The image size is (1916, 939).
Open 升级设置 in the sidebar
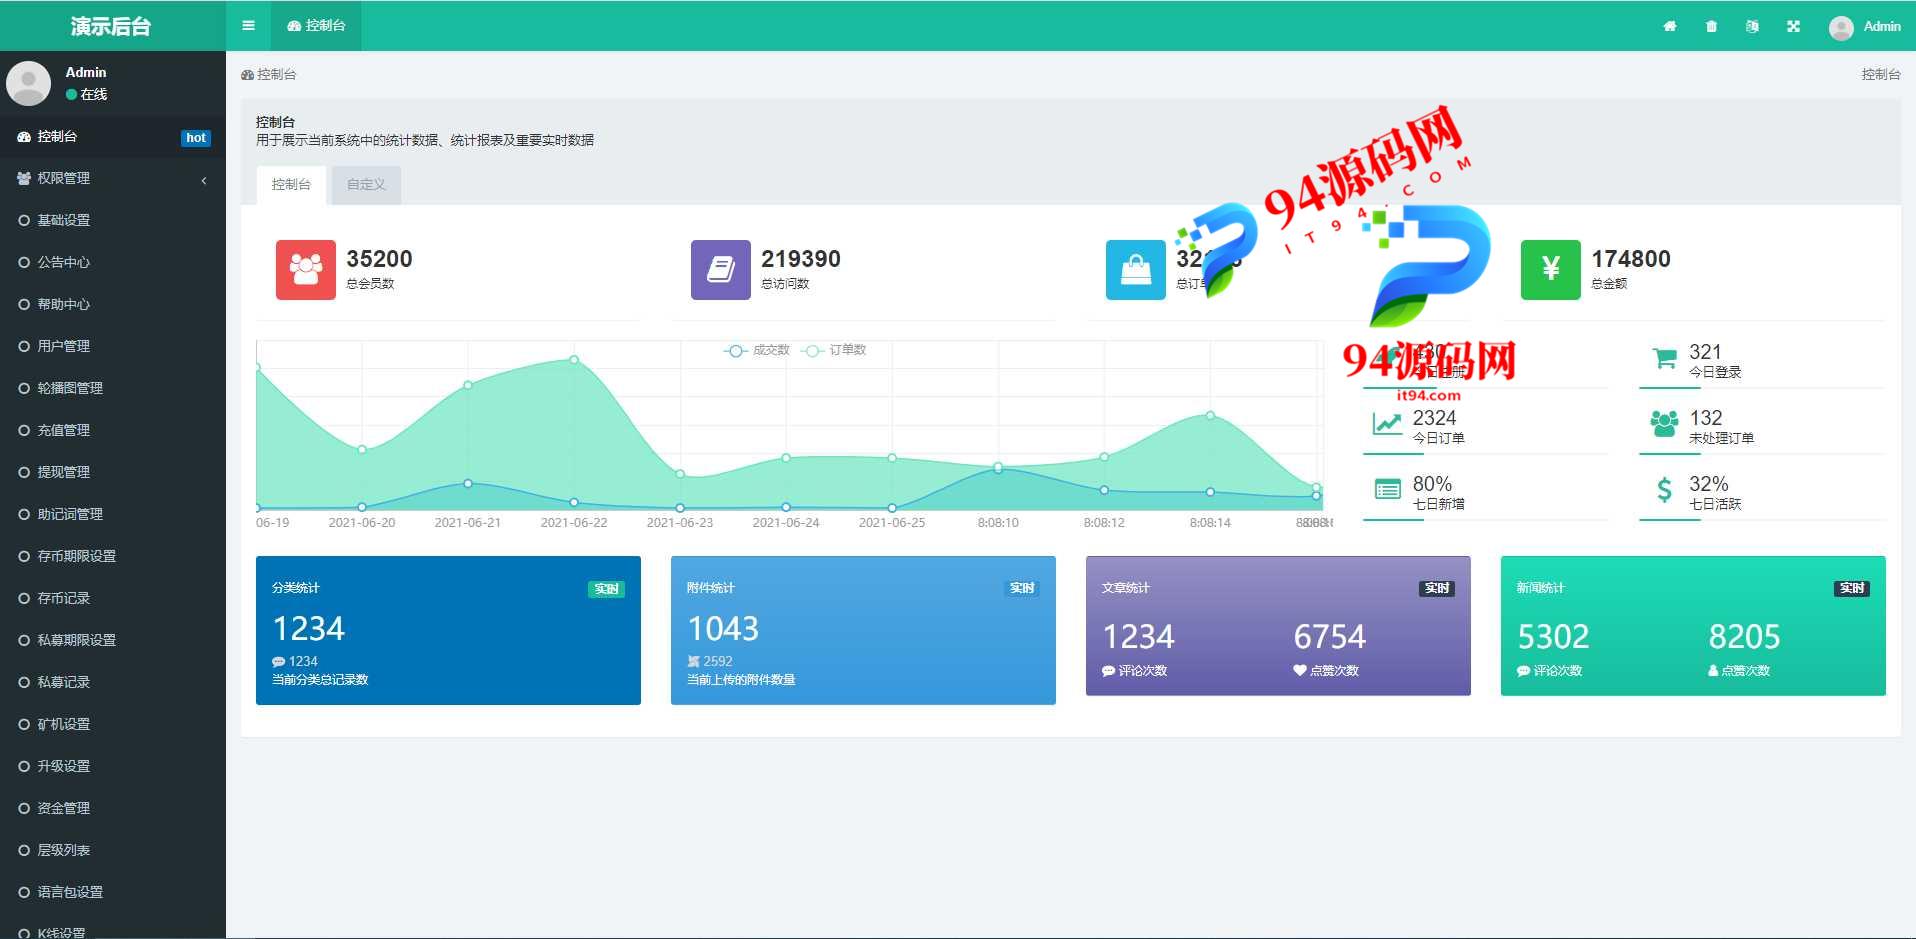pyautogui.click(x=113, y=767)
